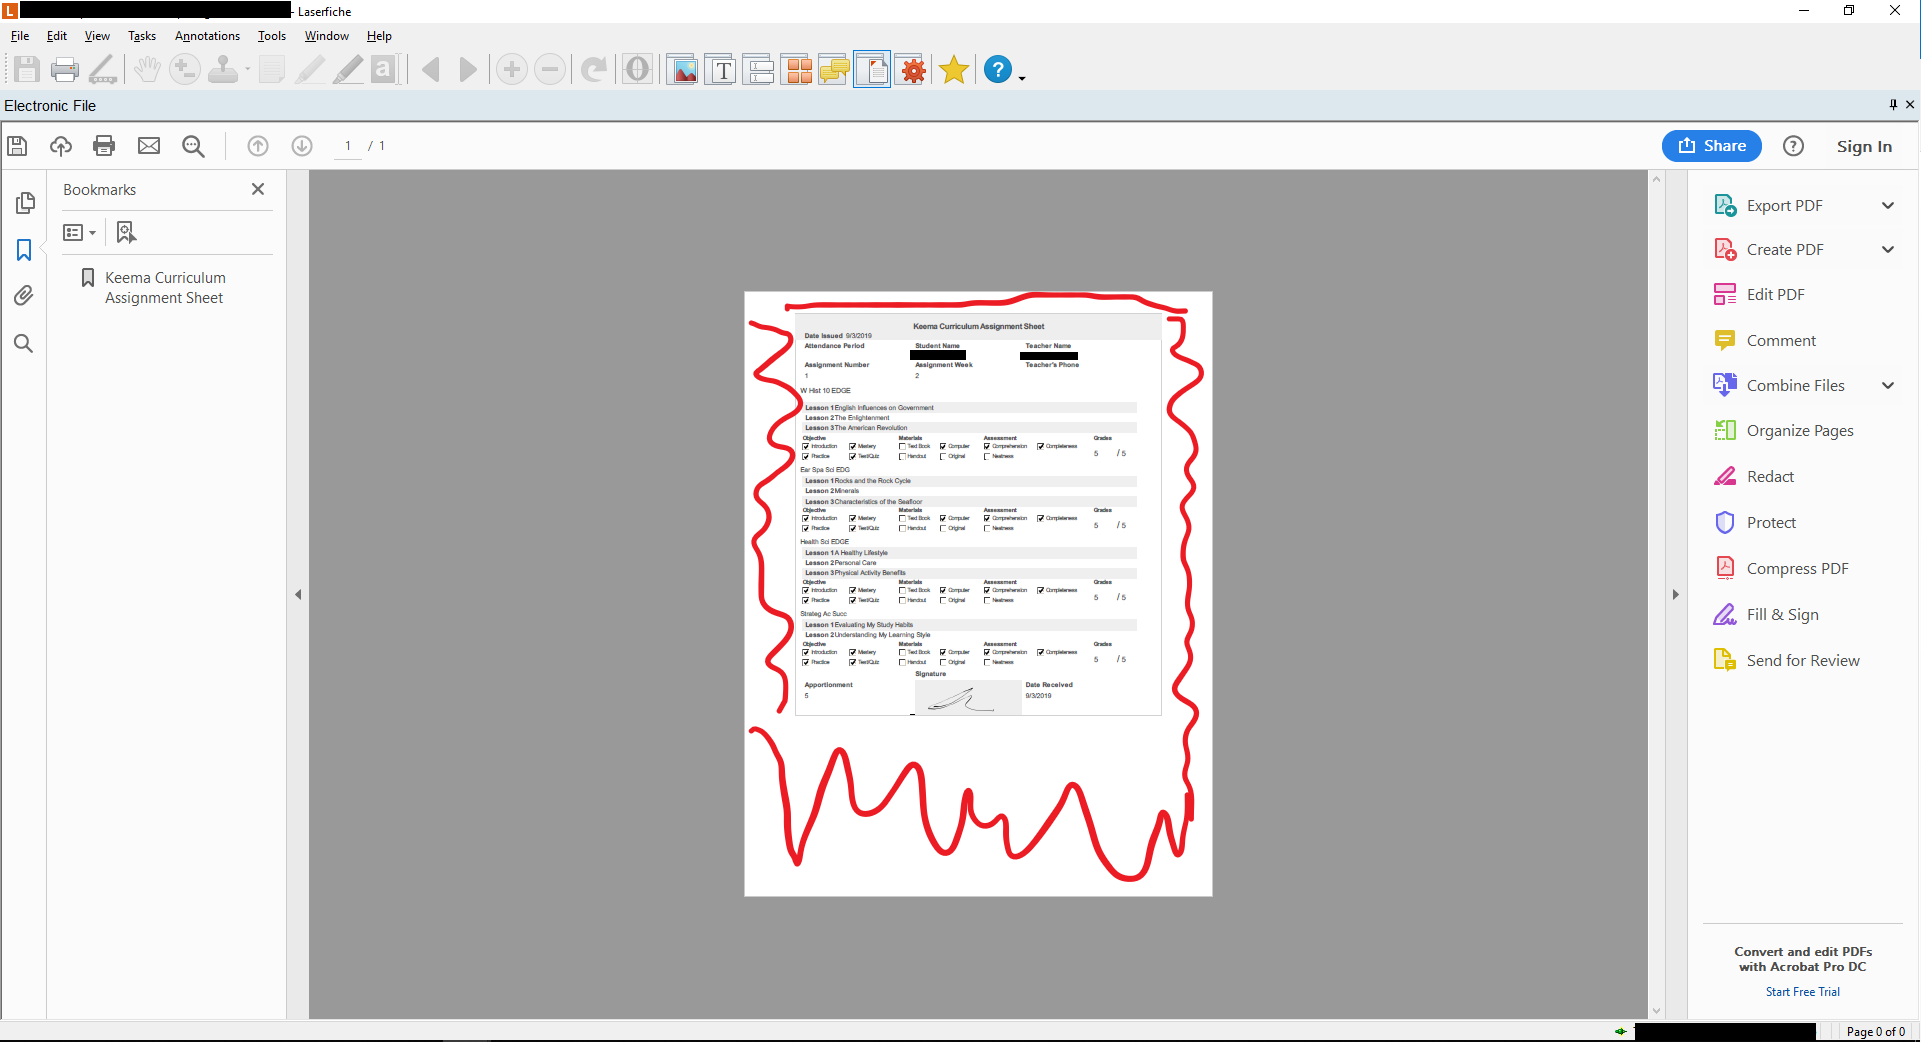
Task: Click the gold star favorites icon
Action: tap(954, 70)
